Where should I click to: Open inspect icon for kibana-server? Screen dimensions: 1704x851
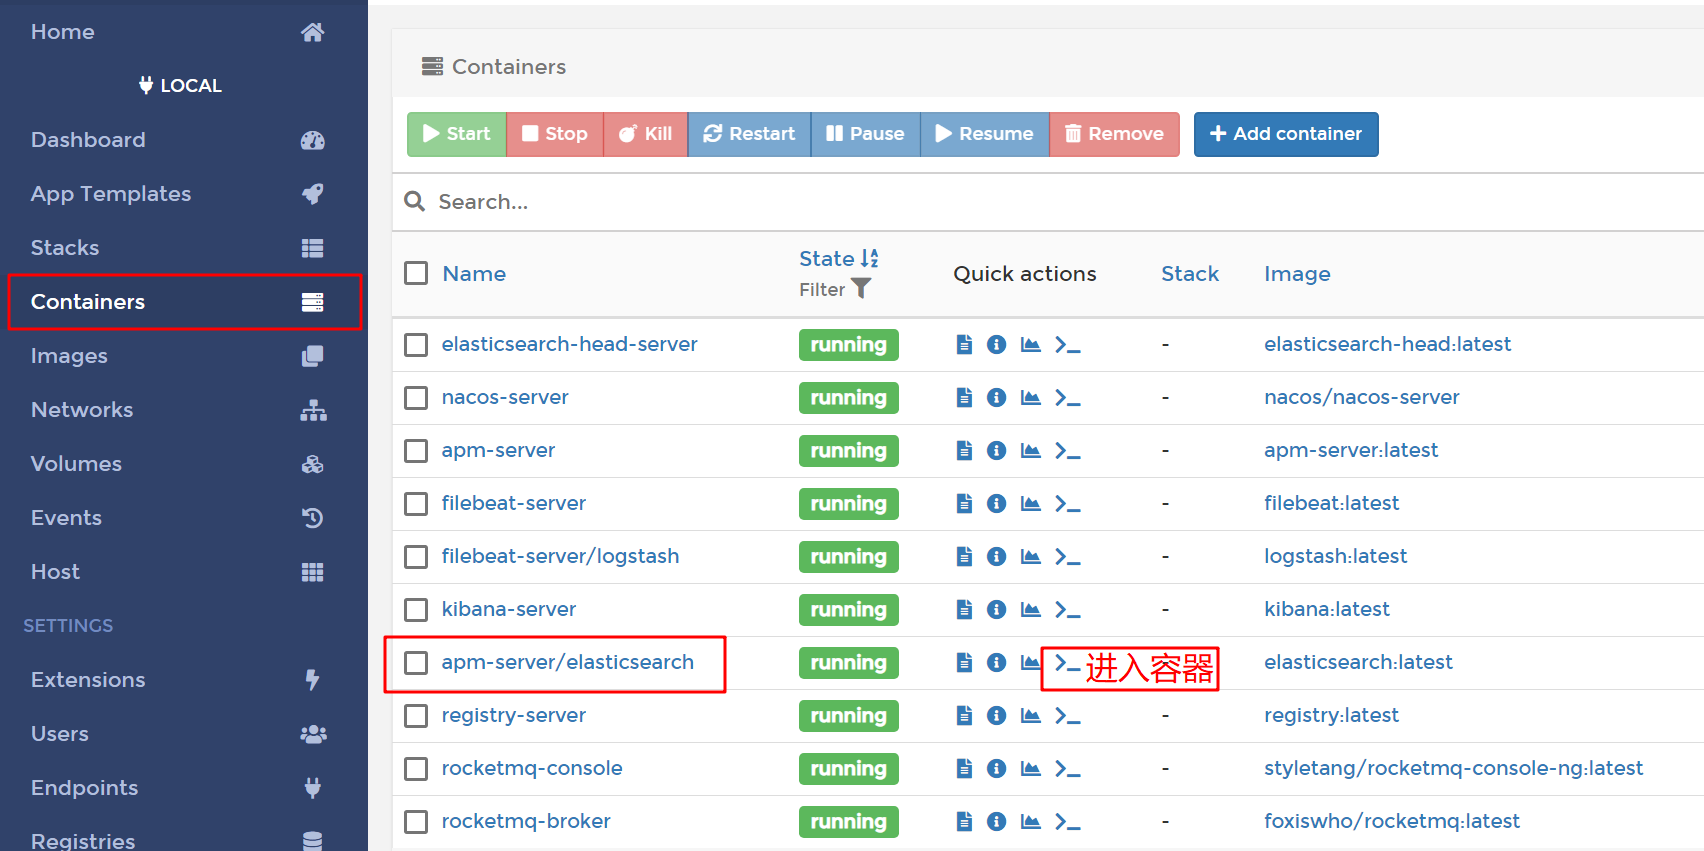pos(996,610)
